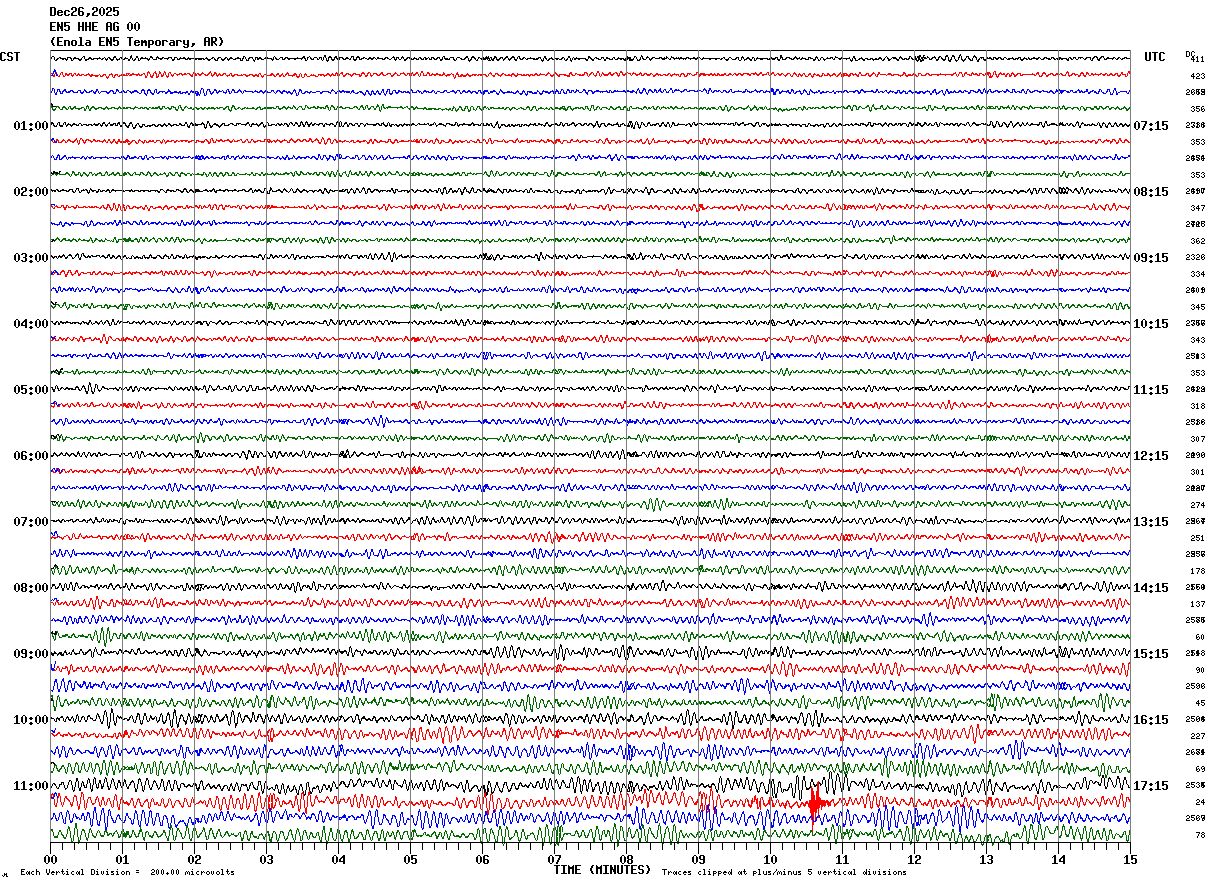Click the TIME (MINUTES) axis label

click(x=603, y=870)
